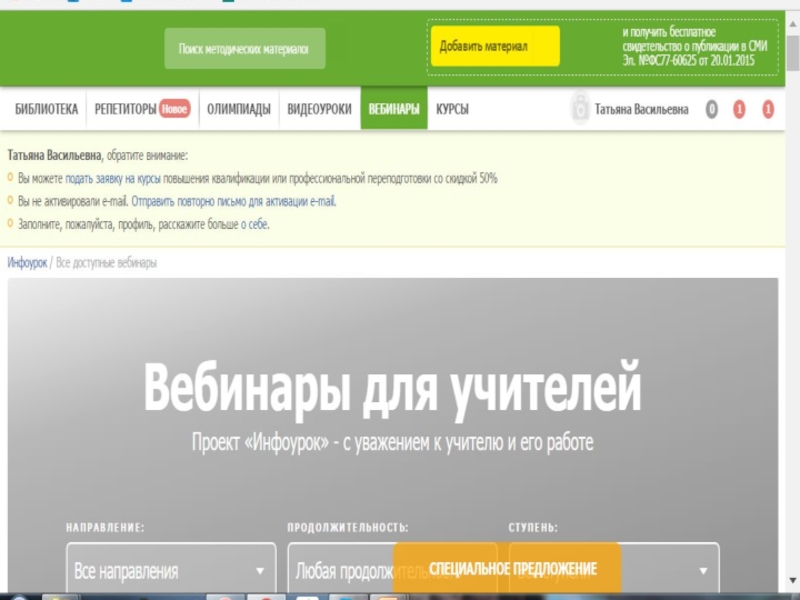
Task: Select the Вебинары tab
Action: click(x=393, y=109)
